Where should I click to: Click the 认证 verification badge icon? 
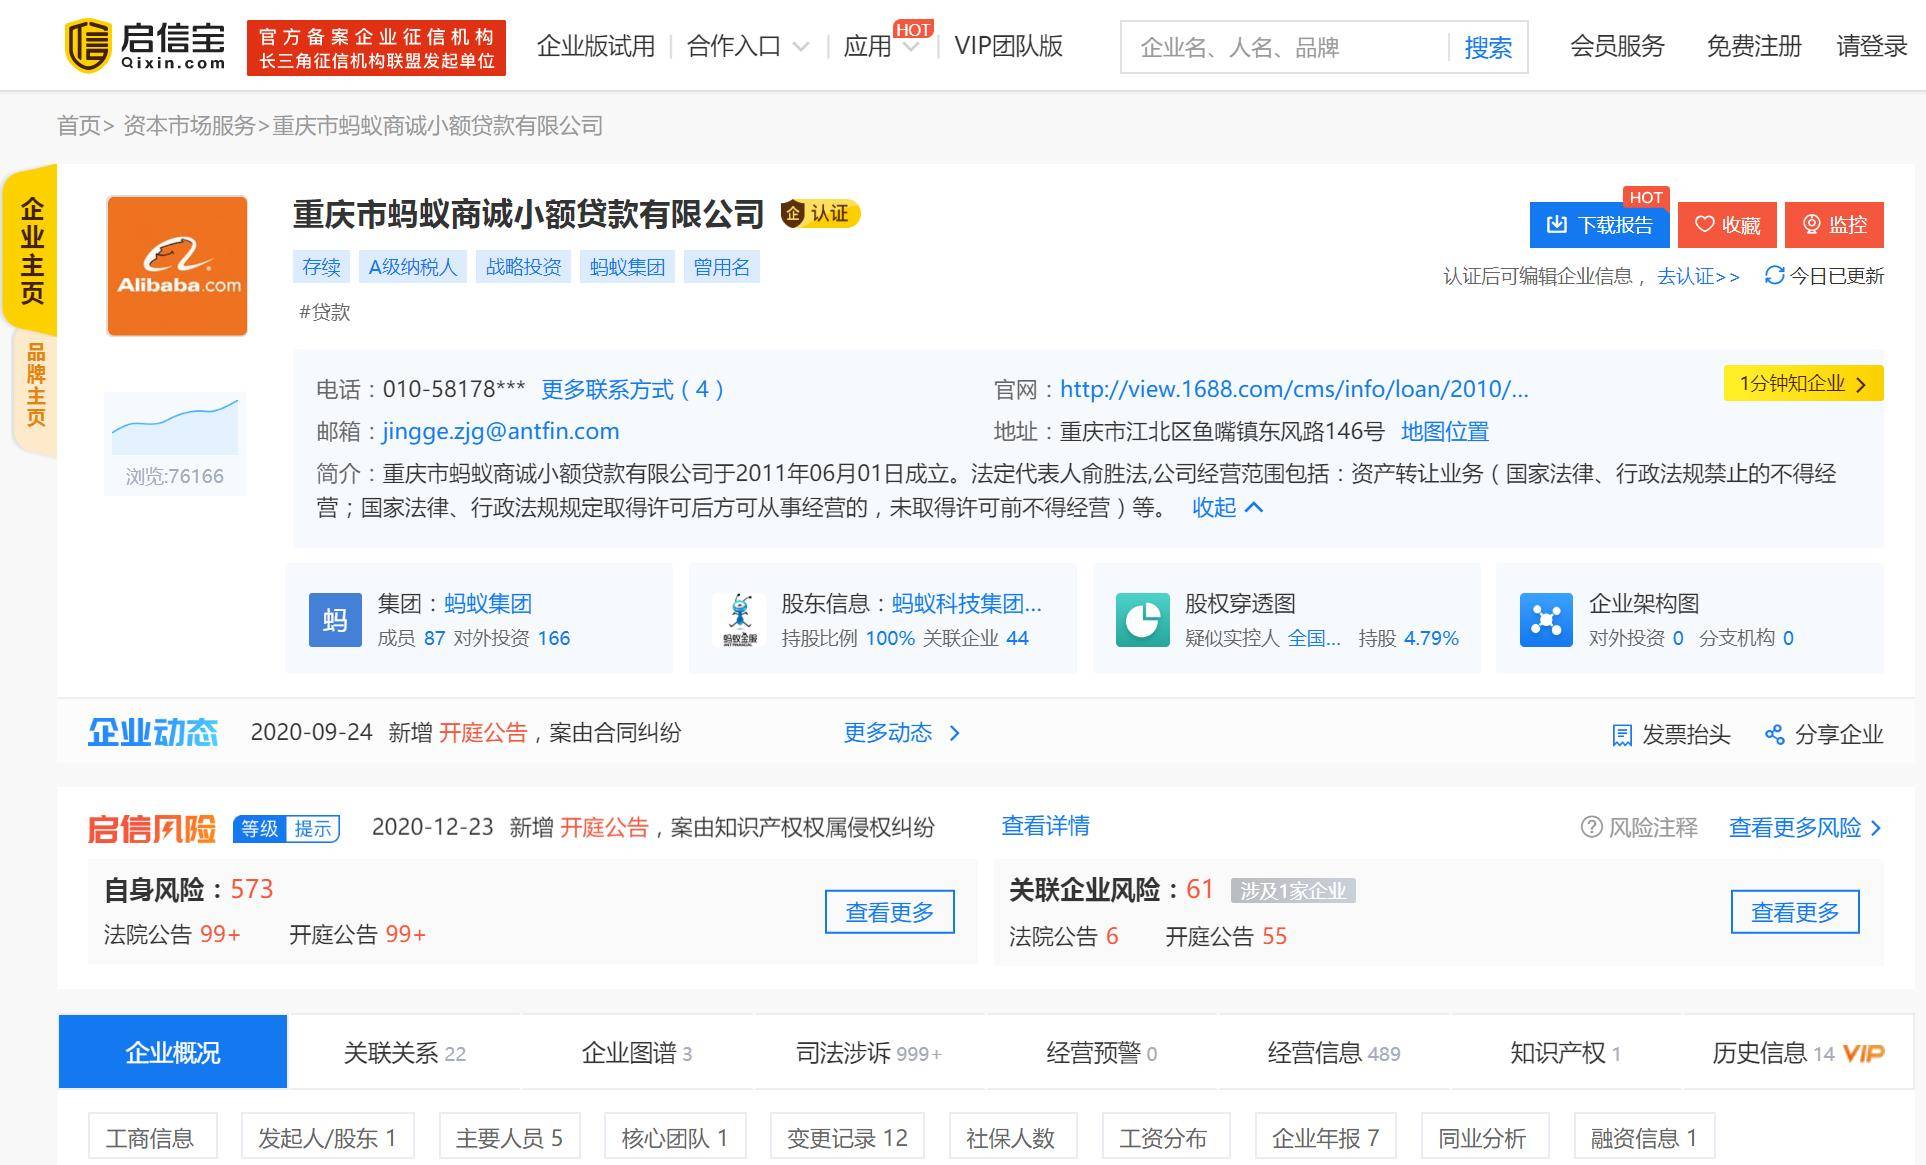click(820, 213)
